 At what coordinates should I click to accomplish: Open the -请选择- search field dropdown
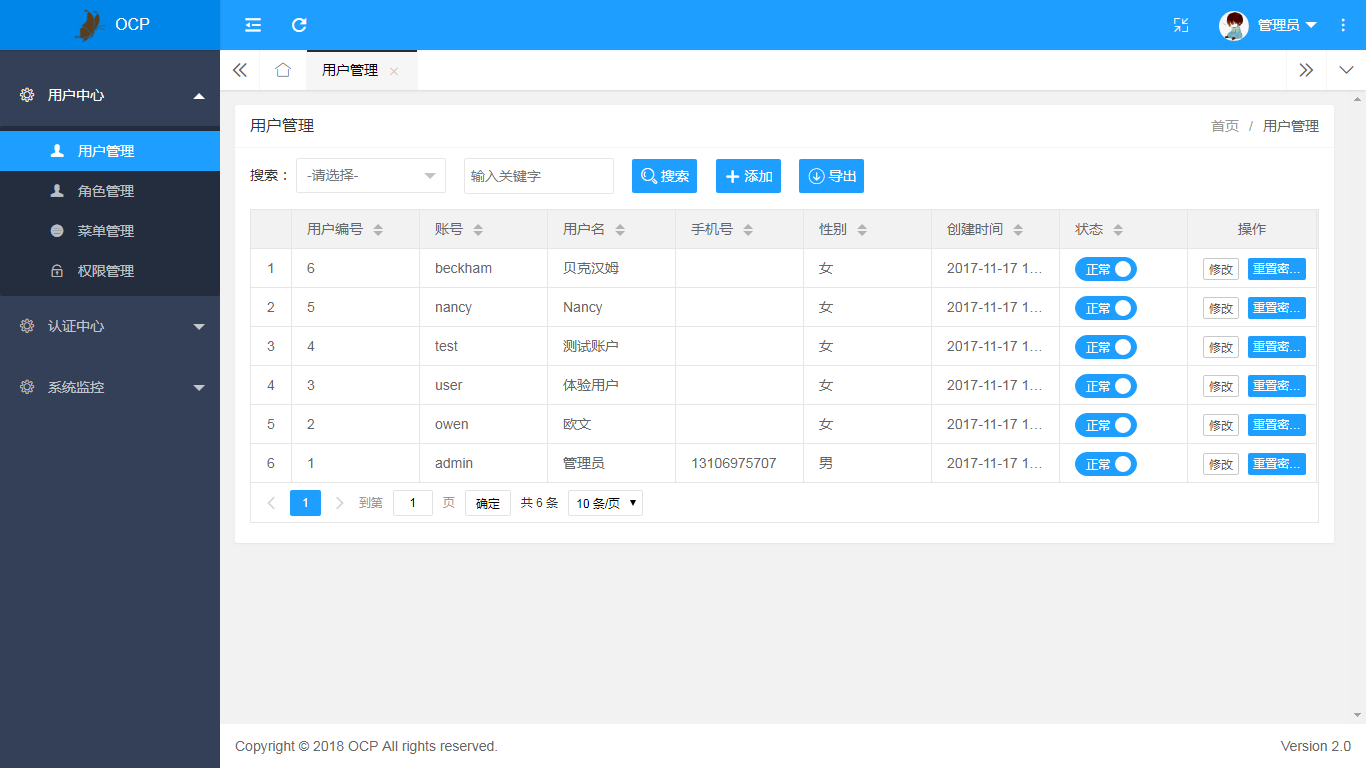tap(371, 176)
